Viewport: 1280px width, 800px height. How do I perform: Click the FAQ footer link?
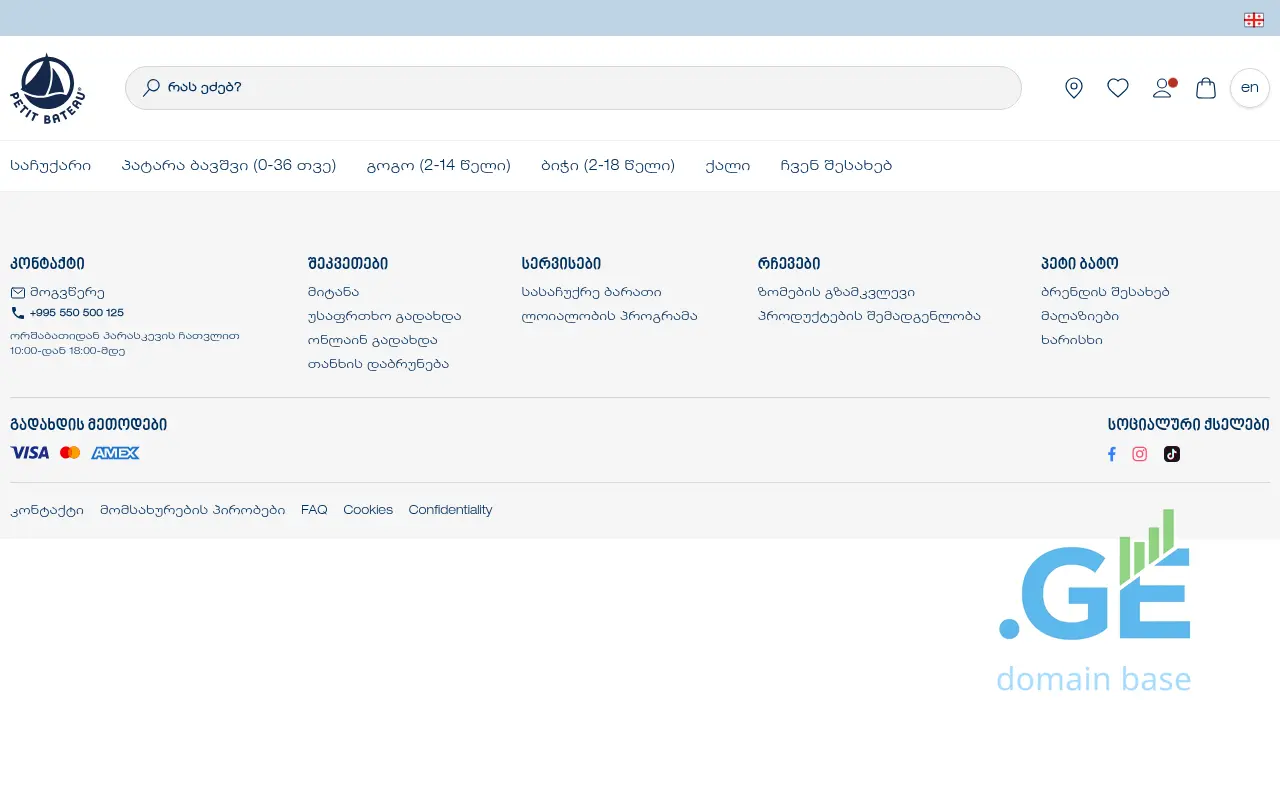[x=314, y=510]
